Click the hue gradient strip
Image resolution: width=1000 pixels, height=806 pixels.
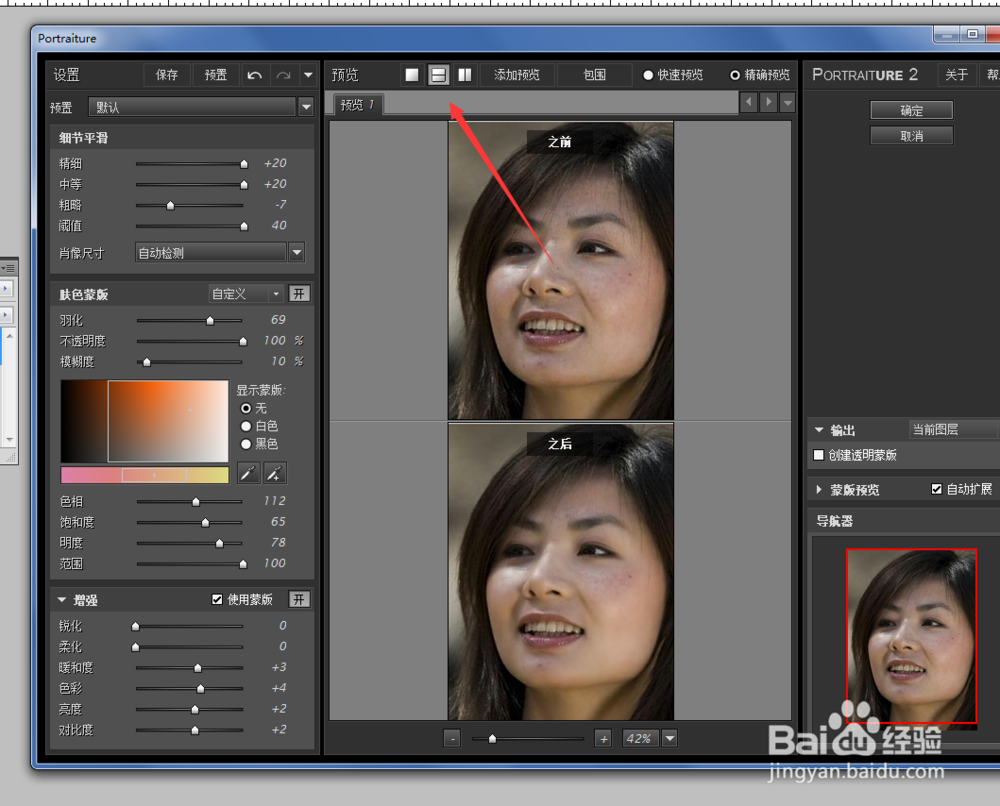coord(145,475)
